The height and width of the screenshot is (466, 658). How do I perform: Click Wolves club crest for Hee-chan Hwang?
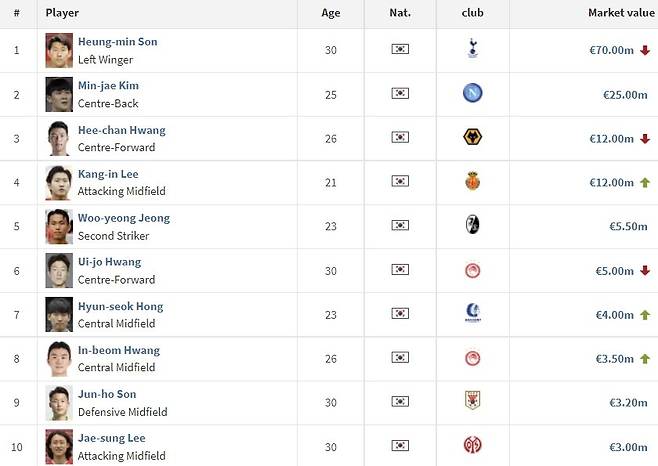coord(473,137)
